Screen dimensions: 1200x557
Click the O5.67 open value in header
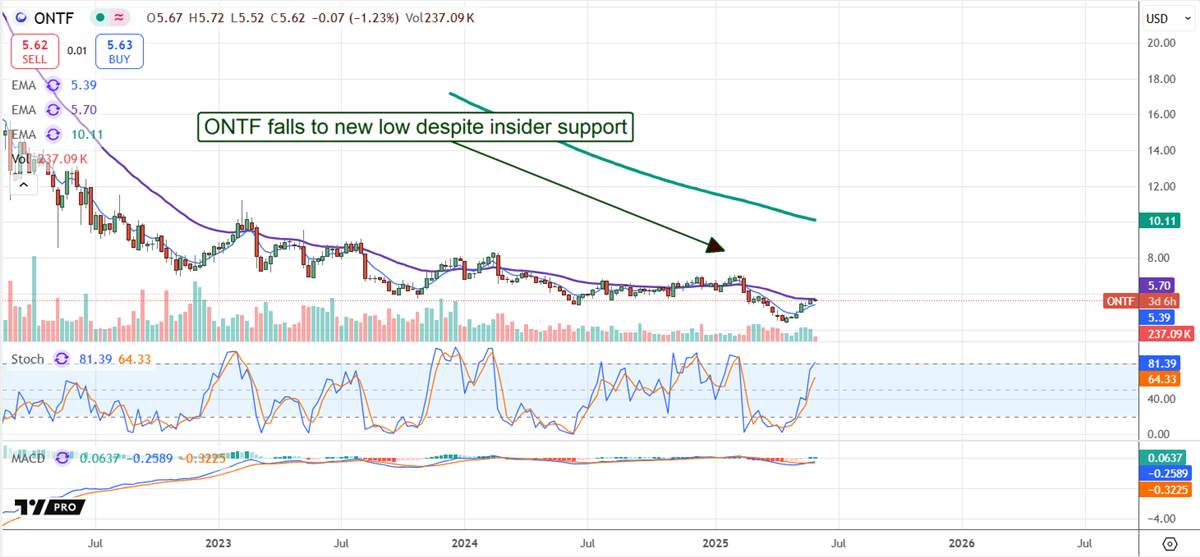point(163,18)
